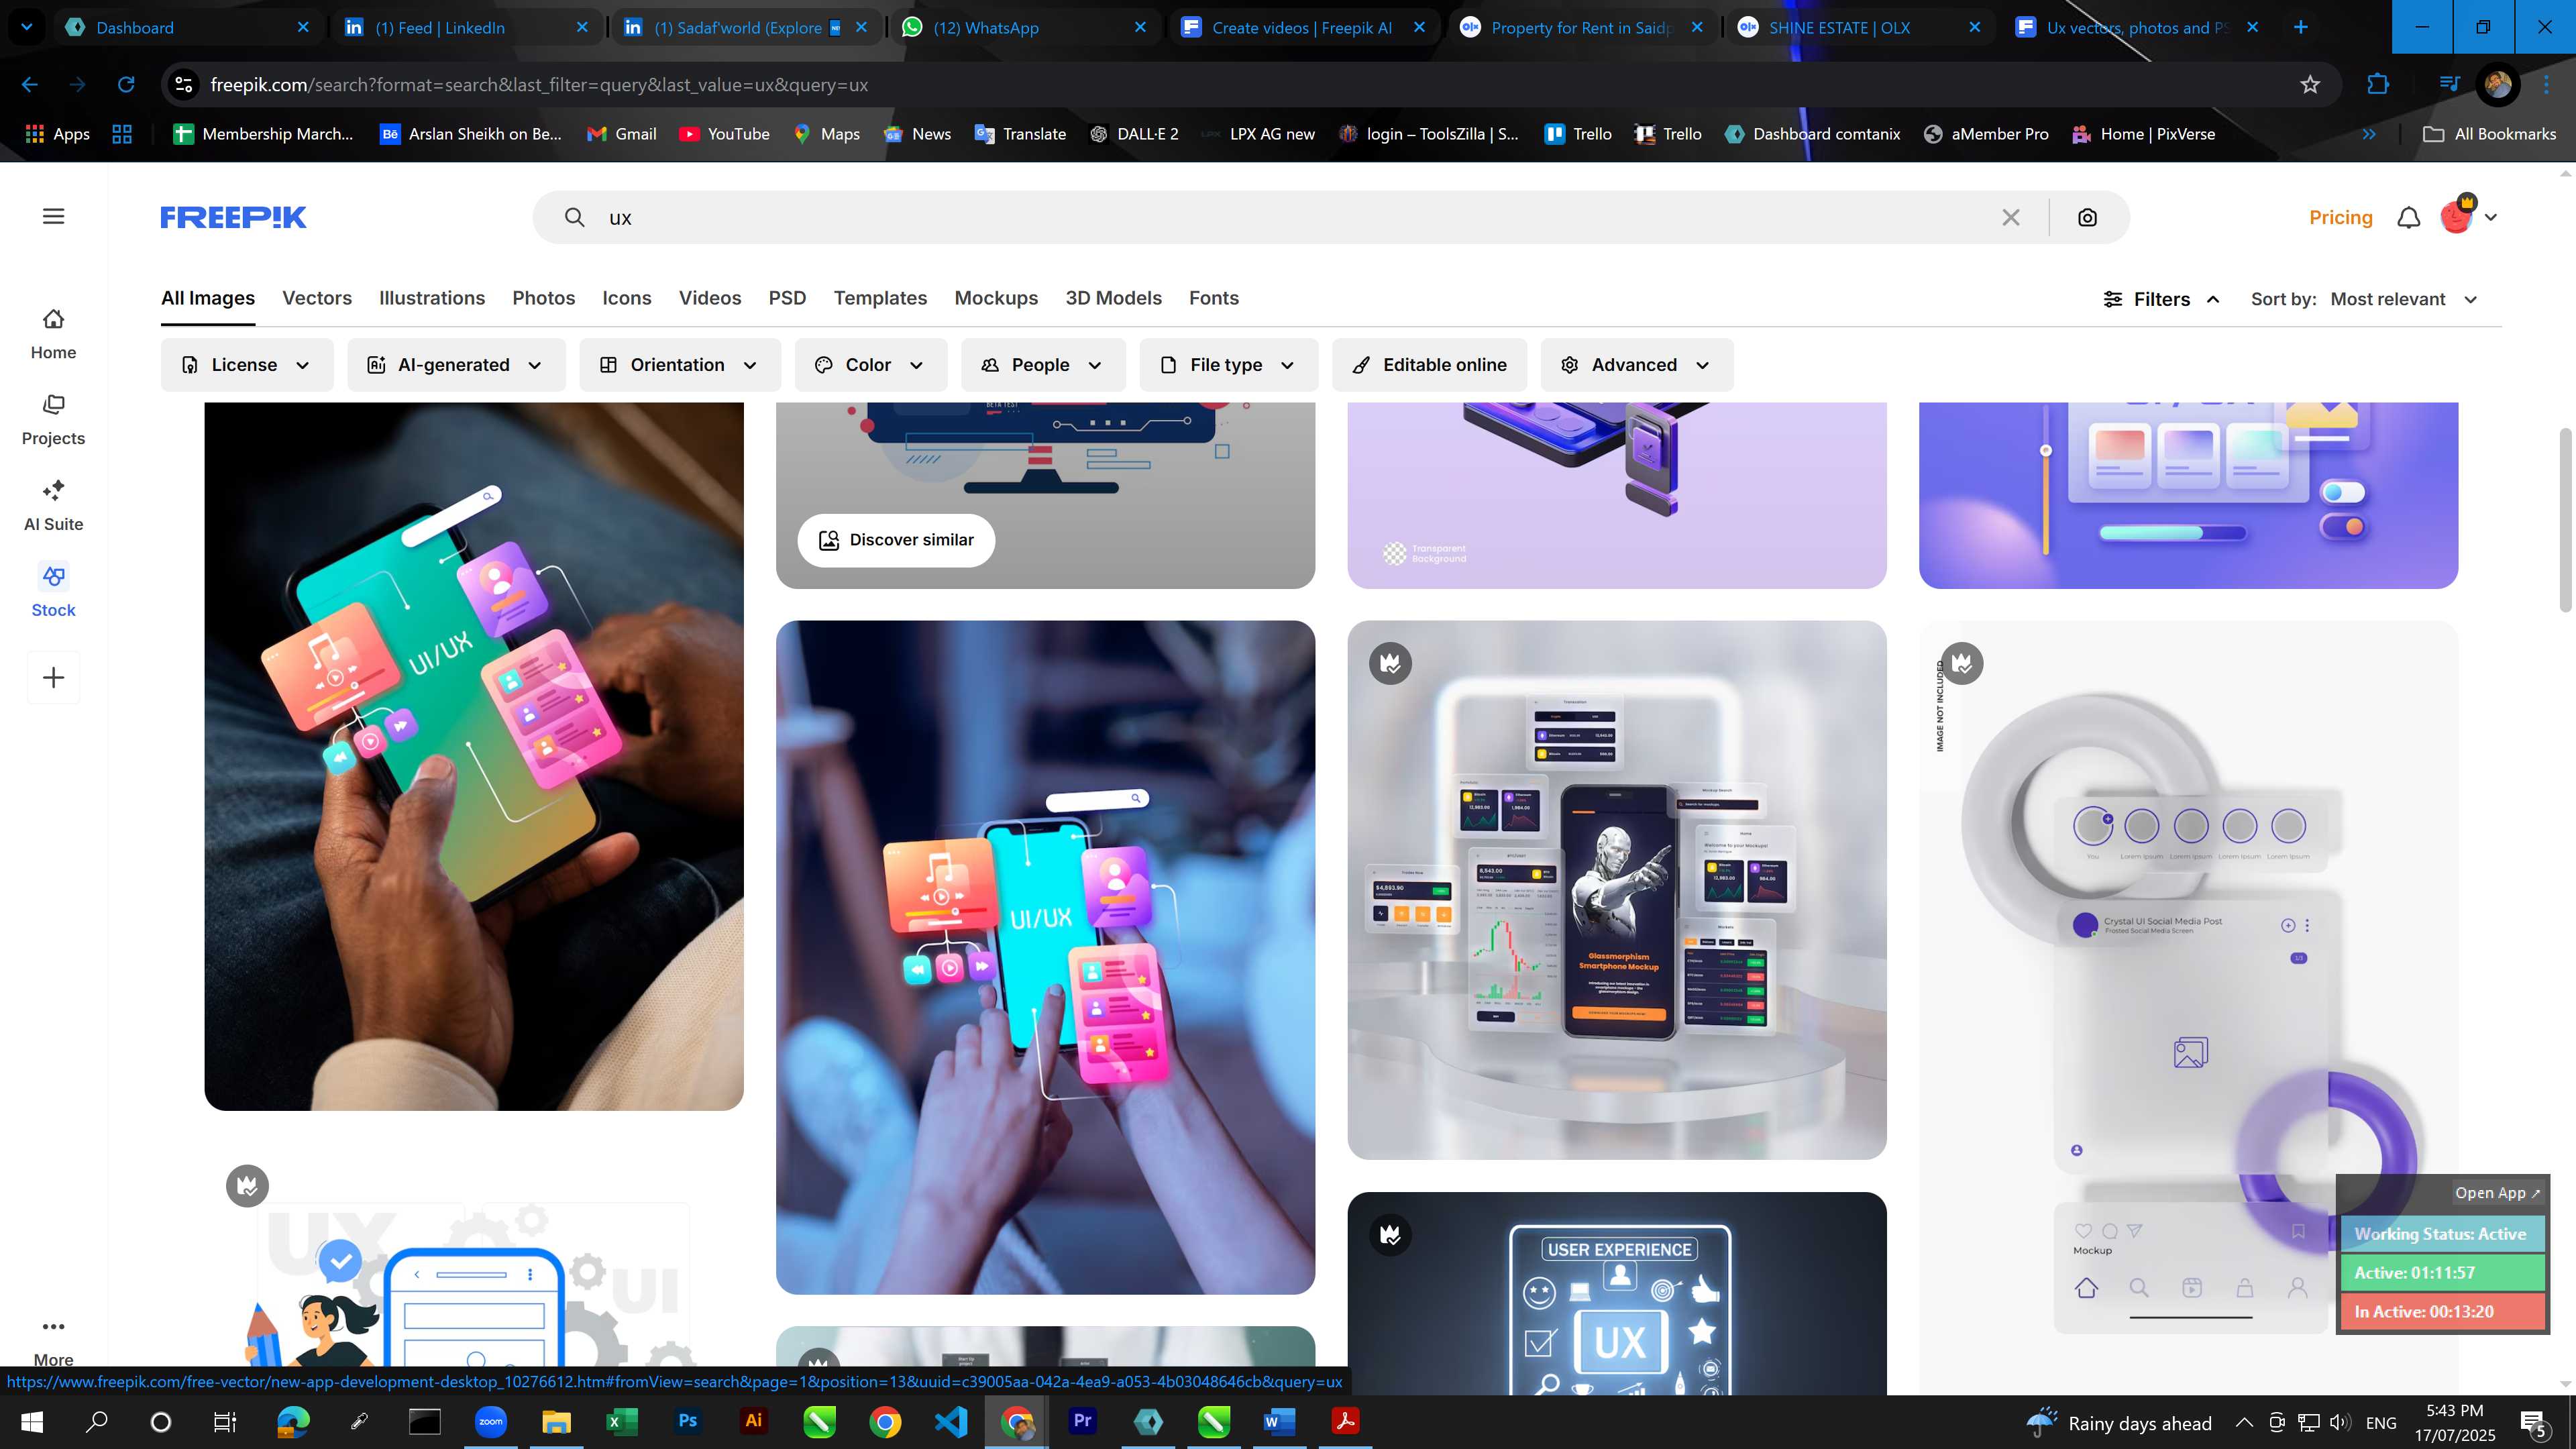Screen dimensions: 2576x1449
Task: Open Windows Start menu
Action: click(31, 1421)
